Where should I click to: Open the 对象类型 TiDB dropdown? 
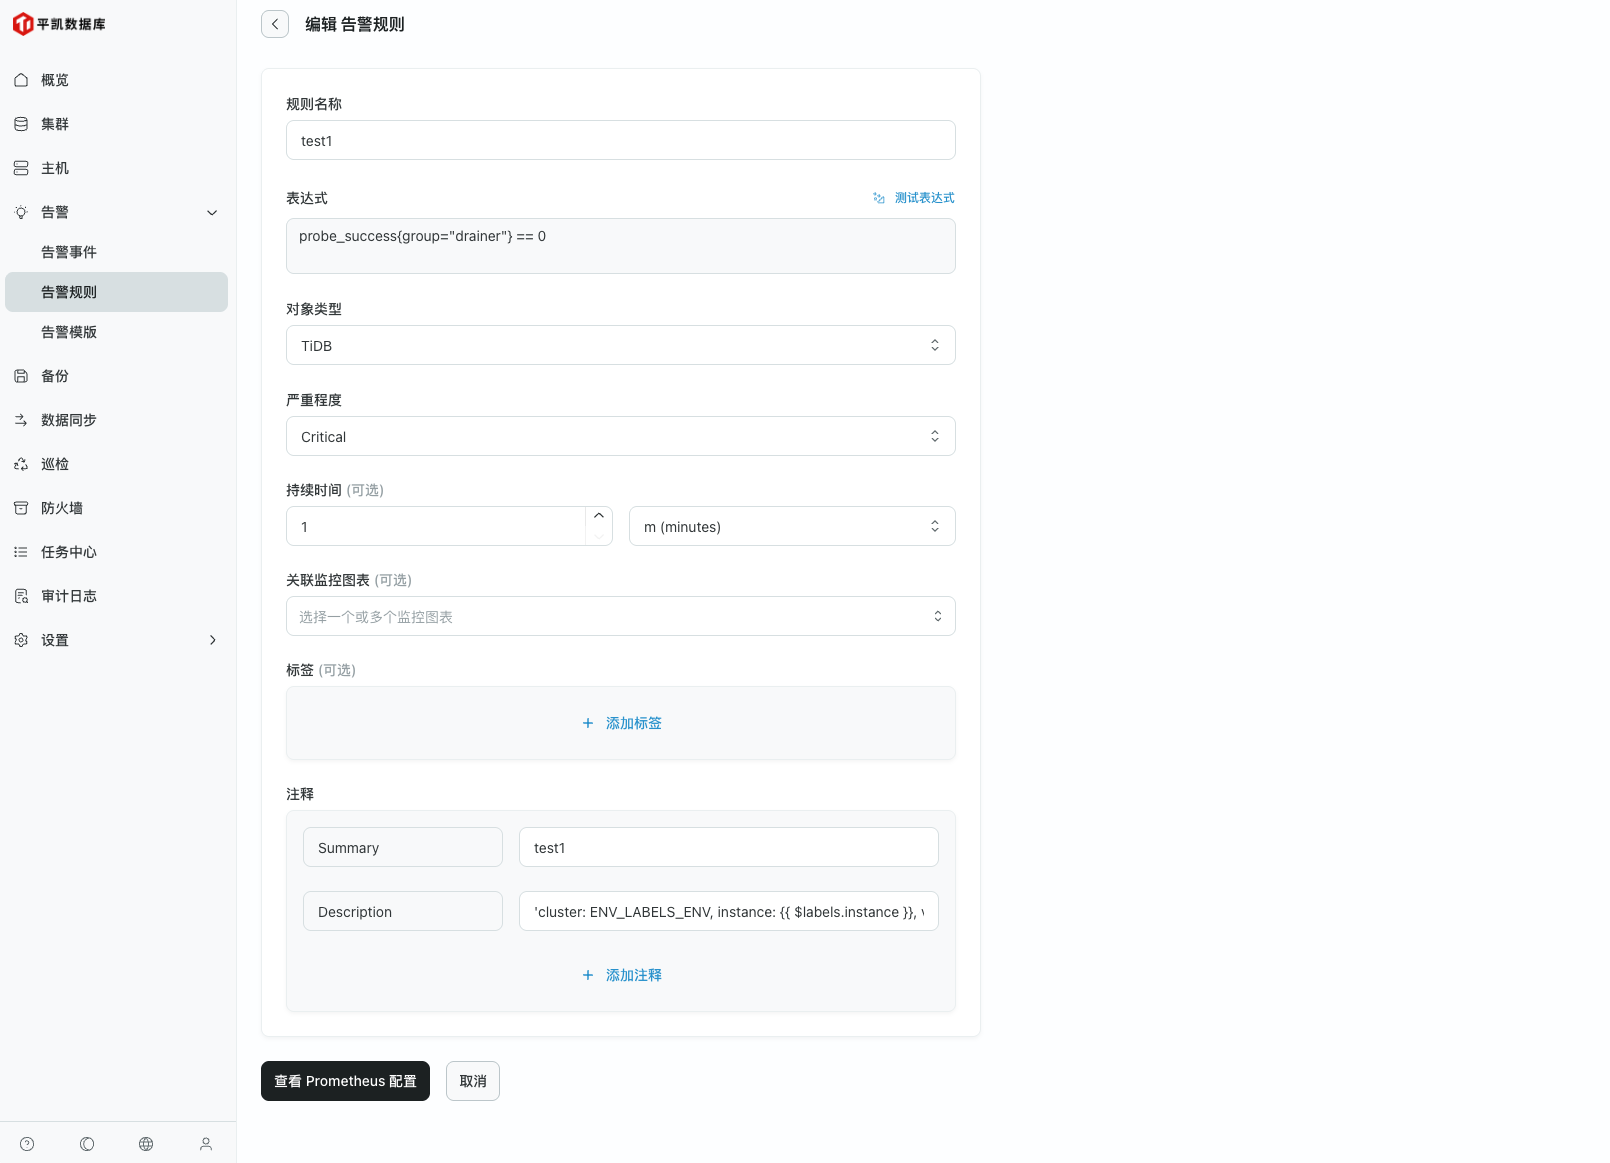(x=620, y=345)
